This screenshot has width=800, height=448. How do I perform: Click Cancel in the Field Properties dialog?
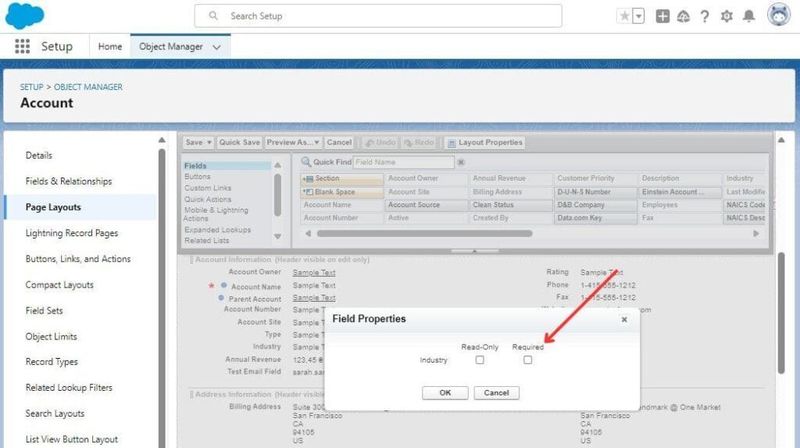click(x=496, y=393)
